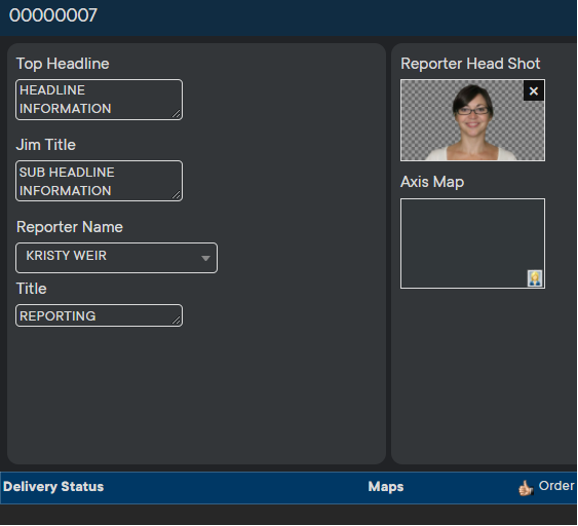Viewport: 578px width, 526px height.
Task: Click the Jim Title text area
Action: pyautogui.click(x=99, y=181)
